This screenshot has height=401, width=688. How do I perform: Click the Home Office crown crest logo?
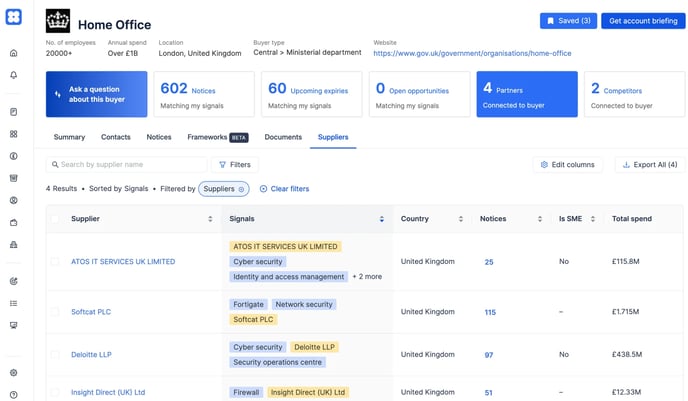(58, 21)
